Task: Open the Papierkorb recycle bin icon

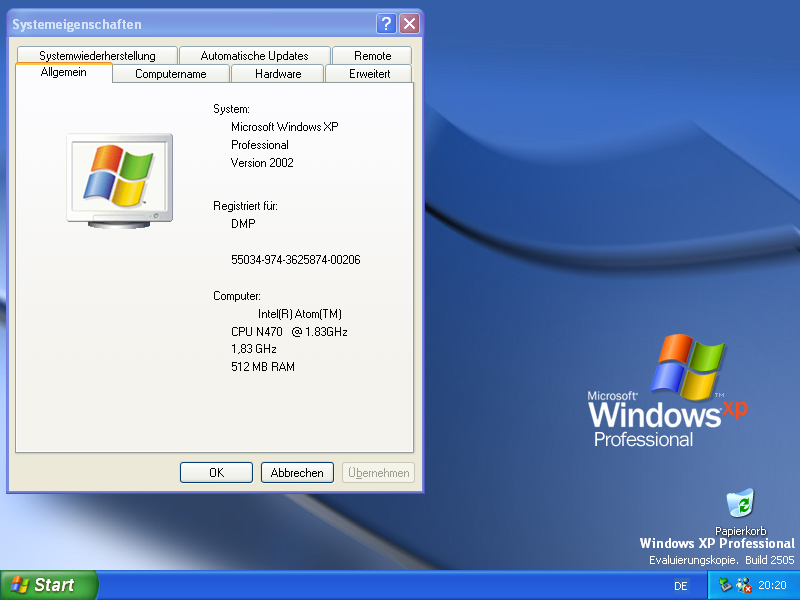Action: [x=740, y=511]
